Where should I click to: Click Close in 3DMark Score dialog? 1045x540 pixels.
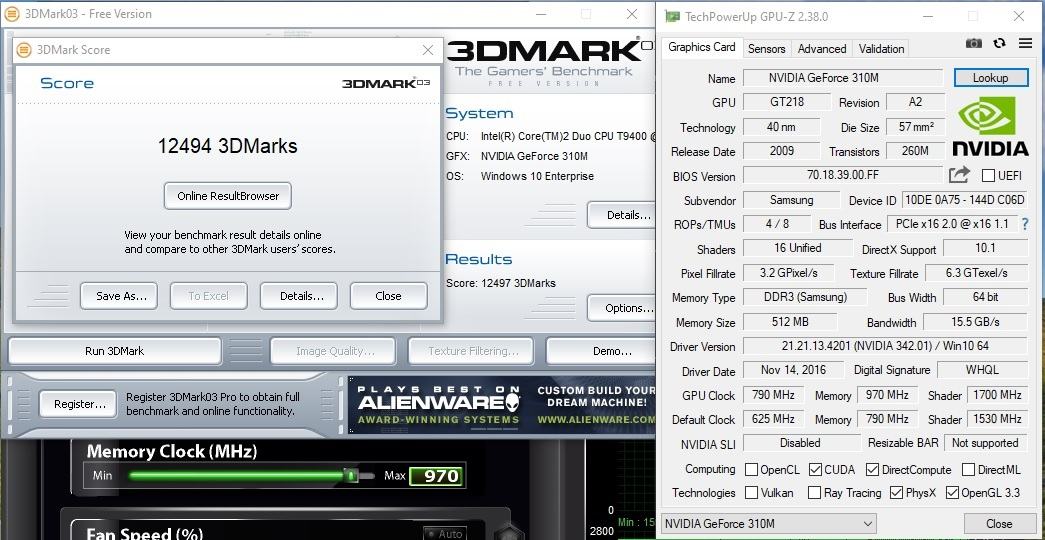coord(389,296)
